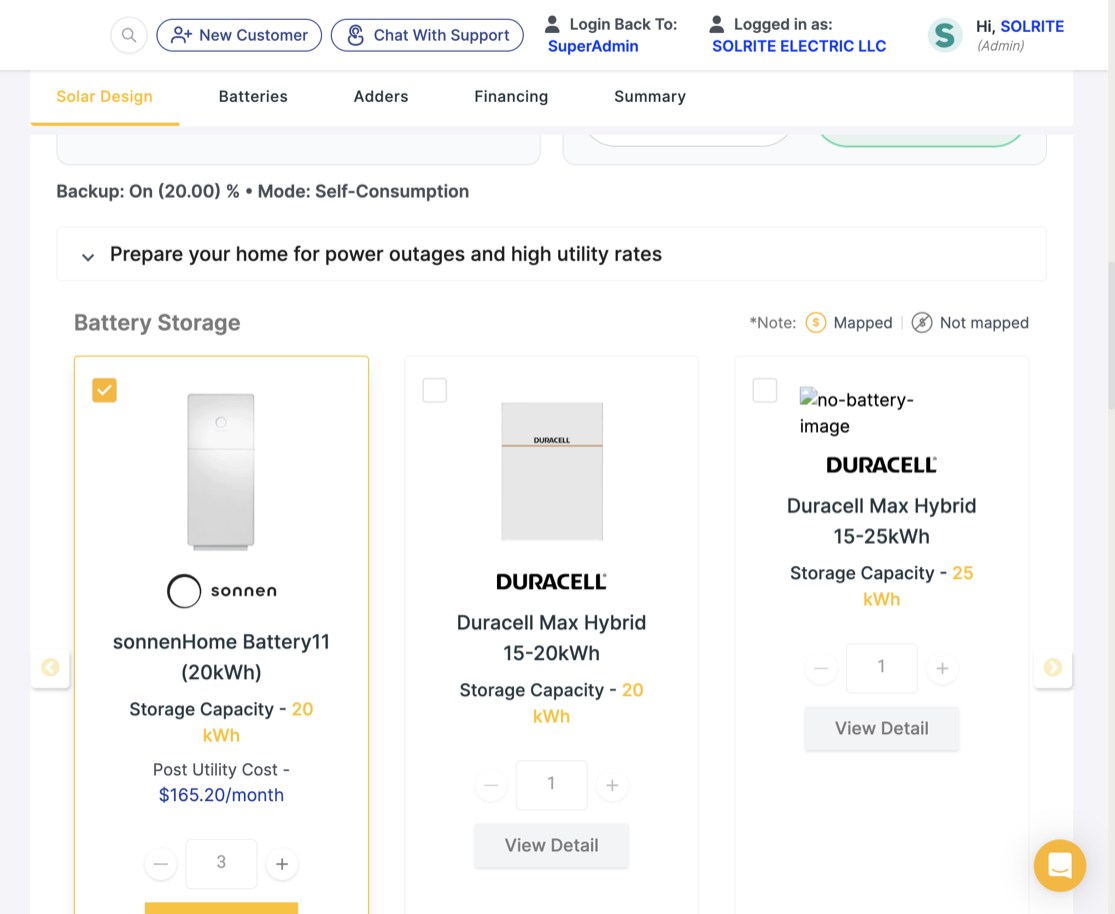This screenshot has height=914, width=1115.
Task: Switch to the Solar Design tab
Action: coord(105,97)
